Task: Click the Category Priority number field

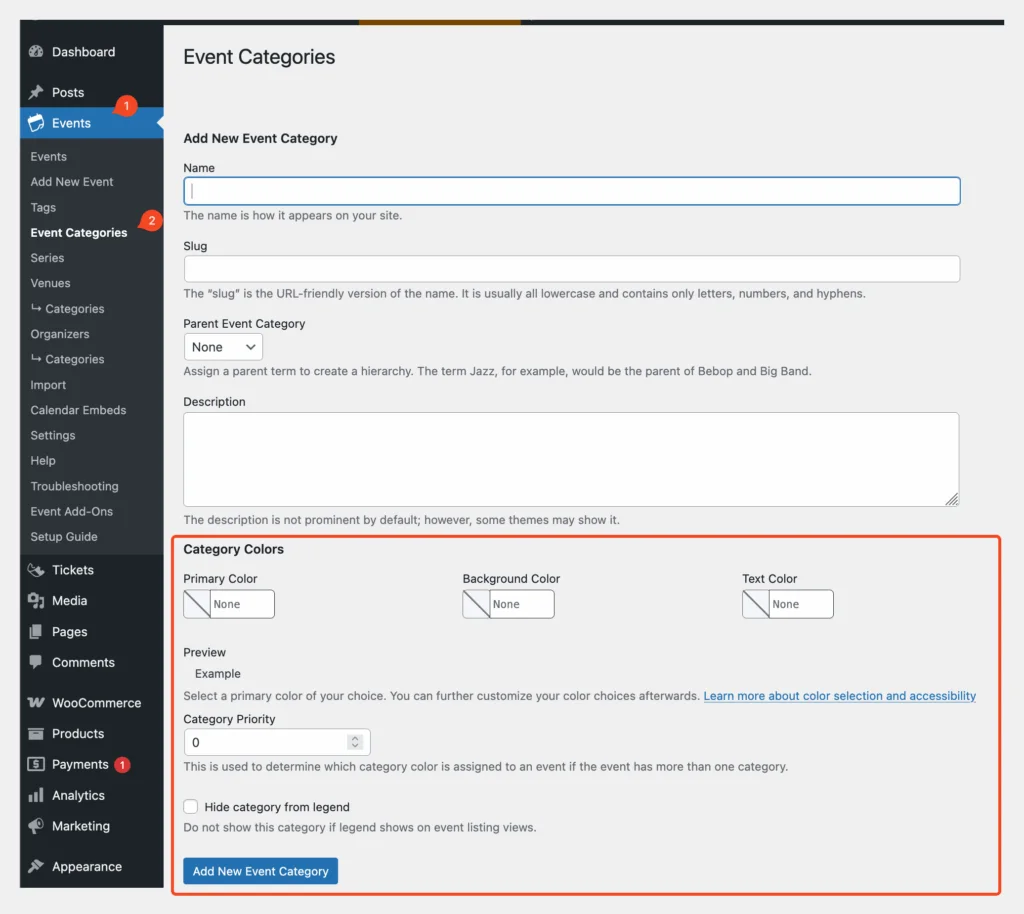Action: [277, 742]
